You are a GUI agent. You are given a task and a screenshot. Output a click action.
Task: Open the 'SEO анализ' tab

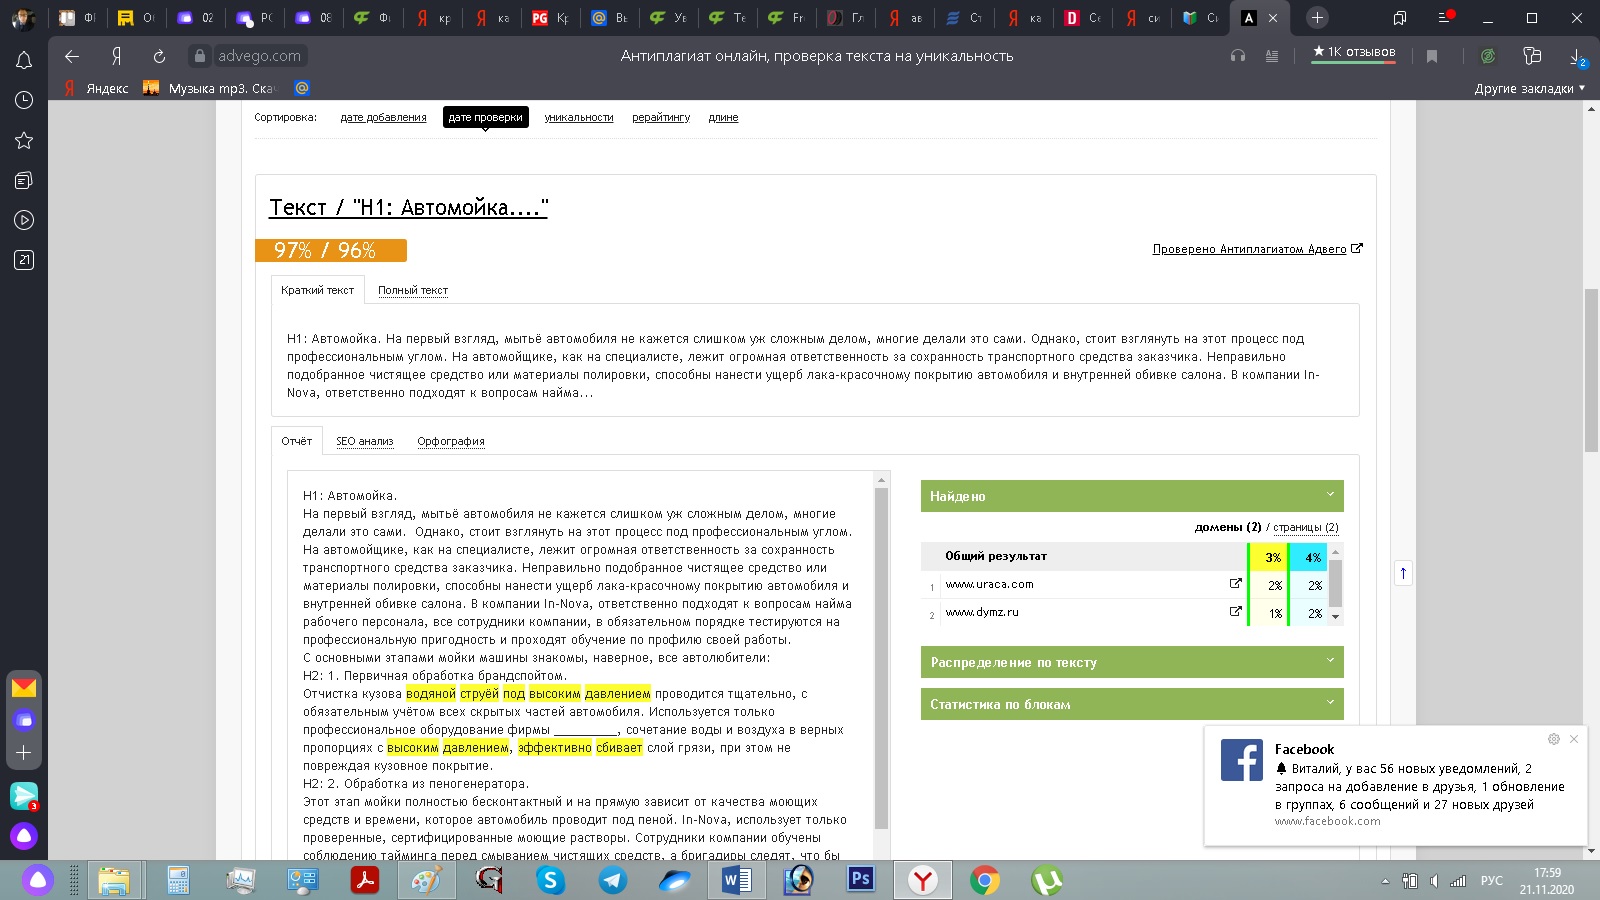364,441
